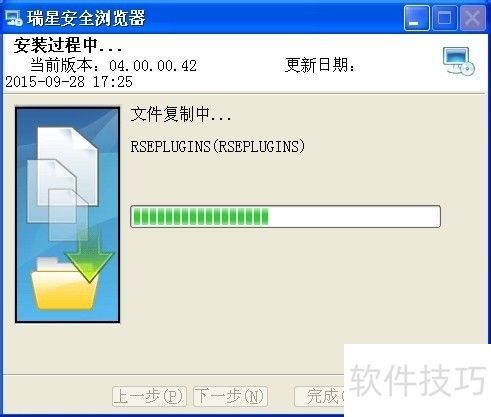Click the 上一步(P) button

(x=149, y=396)
